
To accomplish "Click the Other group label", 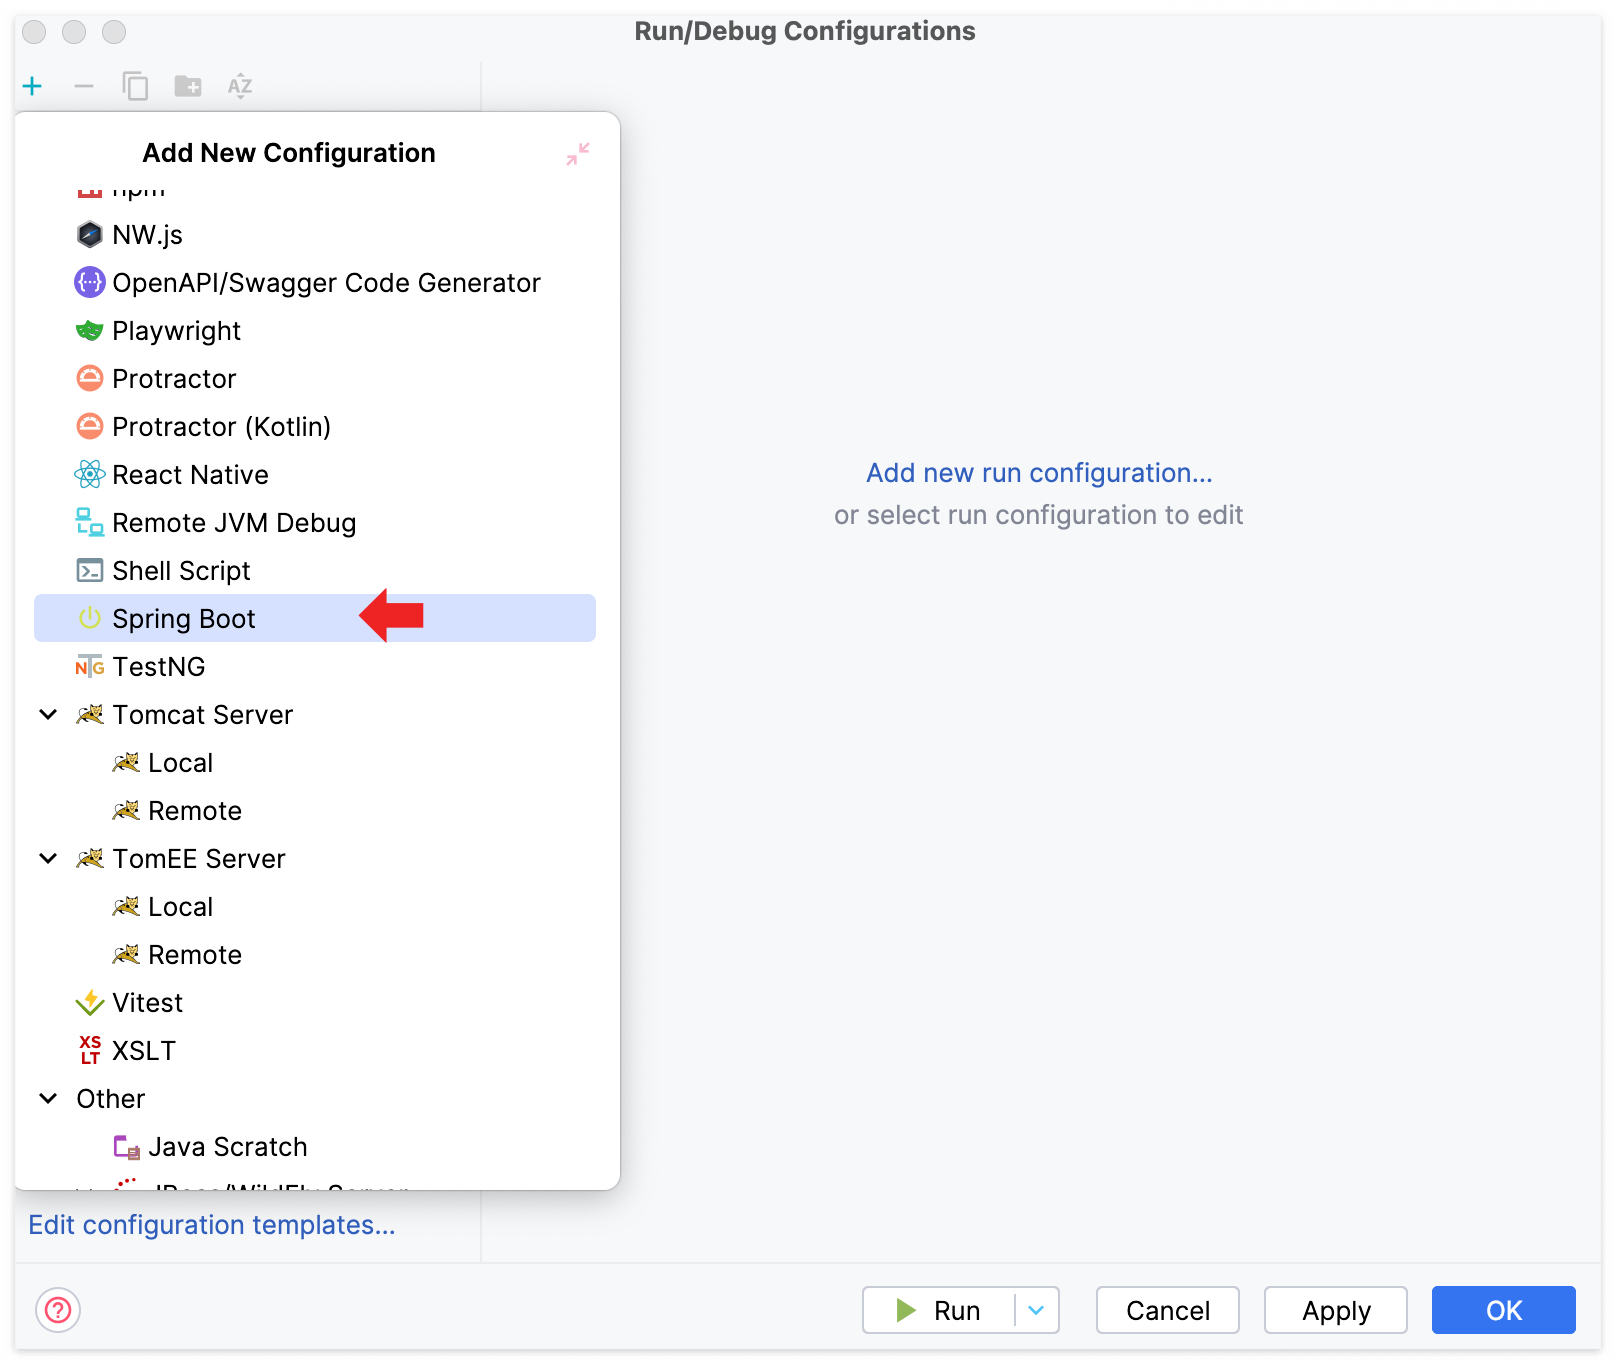I will tap(111, 1099).
